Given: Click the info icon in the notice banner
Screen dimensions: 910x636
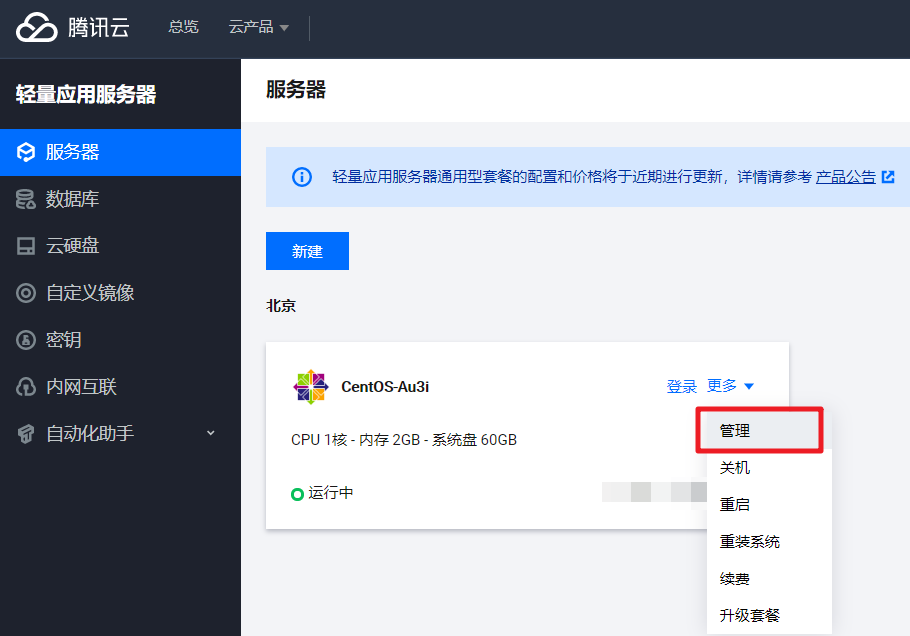Looking at the screenshot, I should click(302, 176).
